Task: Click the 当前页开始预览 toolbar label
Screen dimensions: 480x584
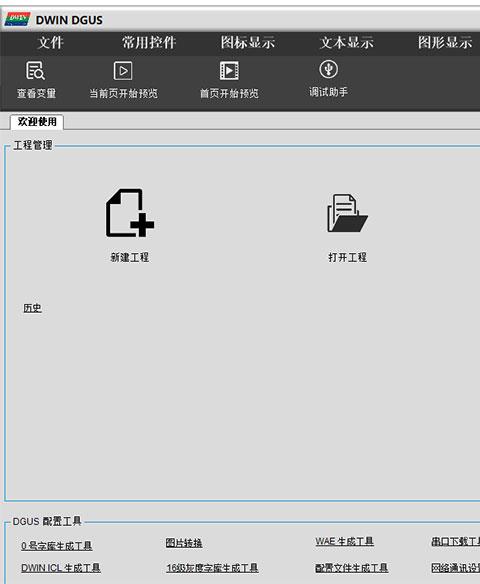Action: pos(123,93)
